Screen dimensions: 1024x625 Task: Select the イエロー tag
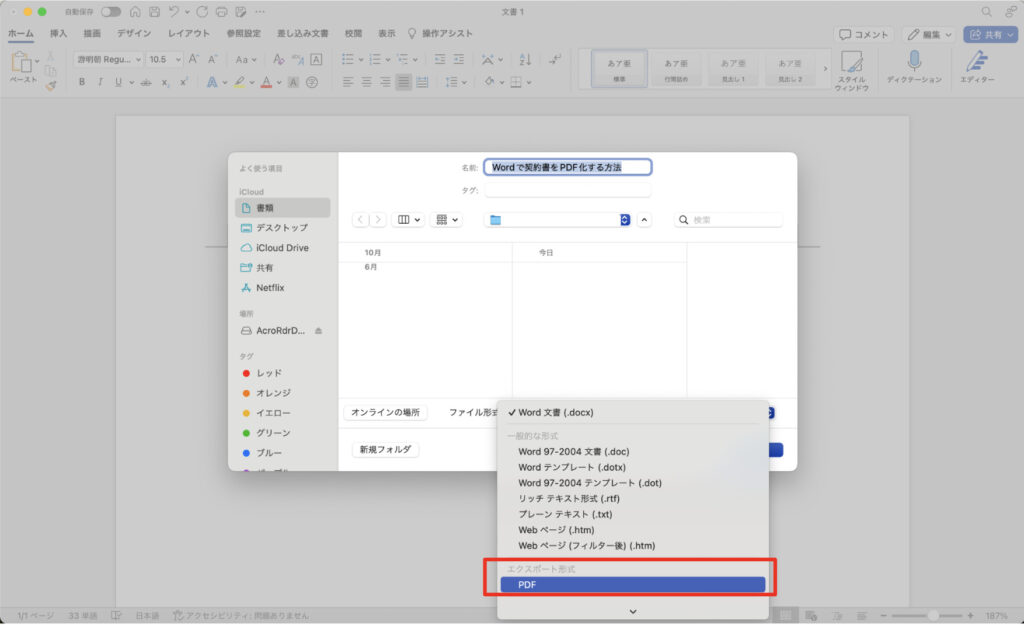coord(267,413)
